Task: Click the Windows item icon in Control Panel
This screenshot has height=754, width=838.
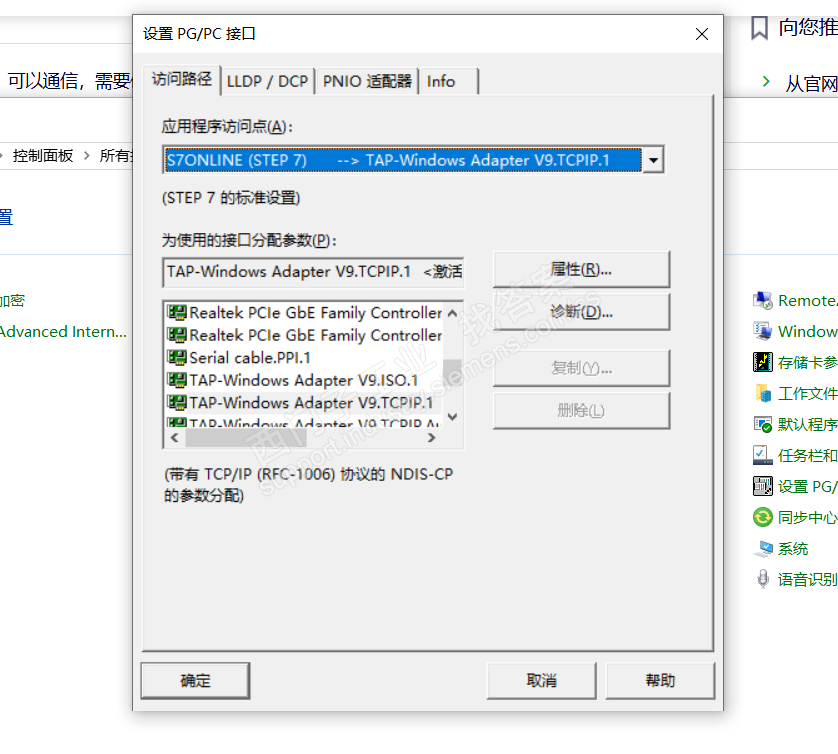Action: (763, 331)
